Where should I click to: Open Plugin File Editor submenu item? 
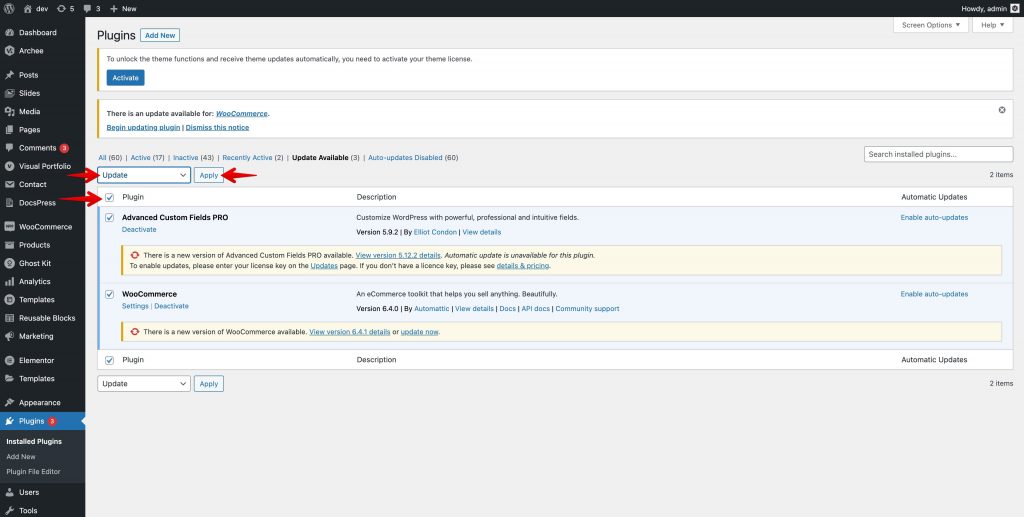[x=33, y=471]
